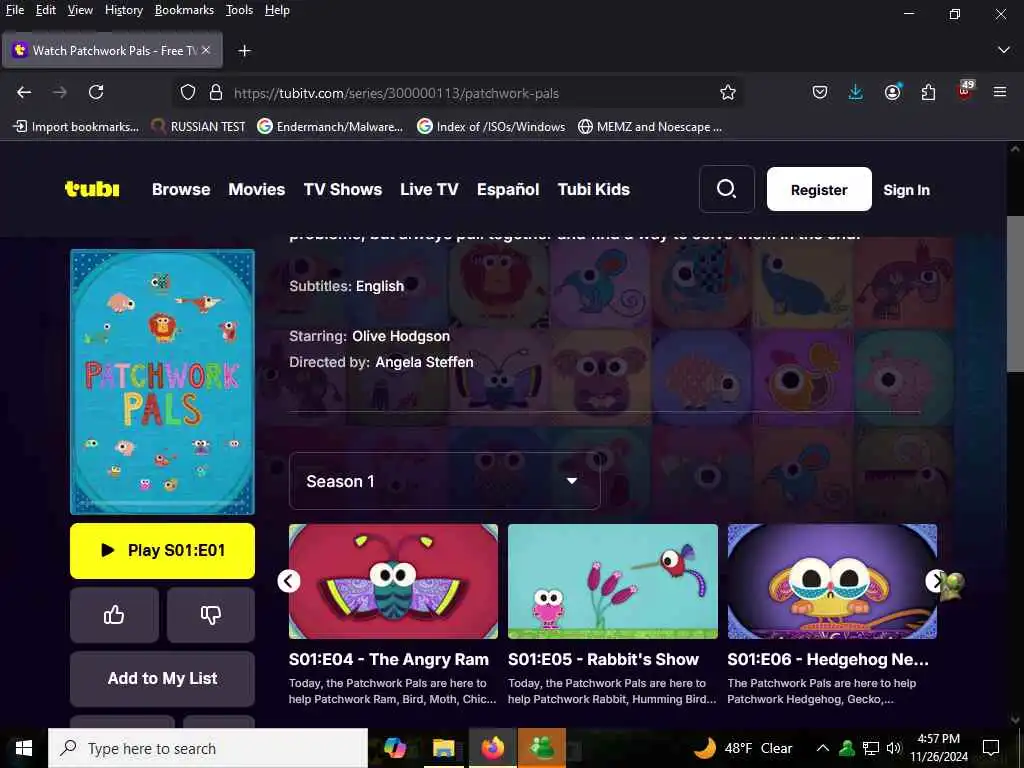1024x768 pixels.
Task: Open the extensions puzzle icon
Action: [928, 93]
